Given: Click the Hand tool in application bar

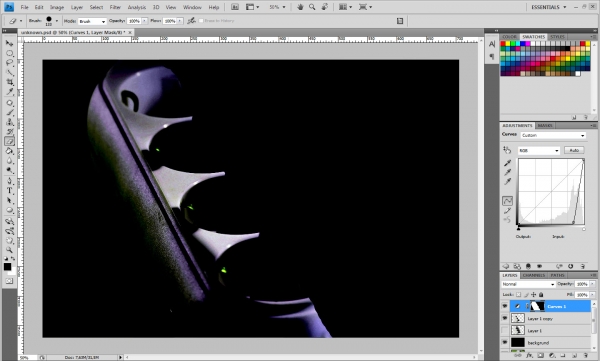Looking at the screenshot, I should [x=300, y=7].
